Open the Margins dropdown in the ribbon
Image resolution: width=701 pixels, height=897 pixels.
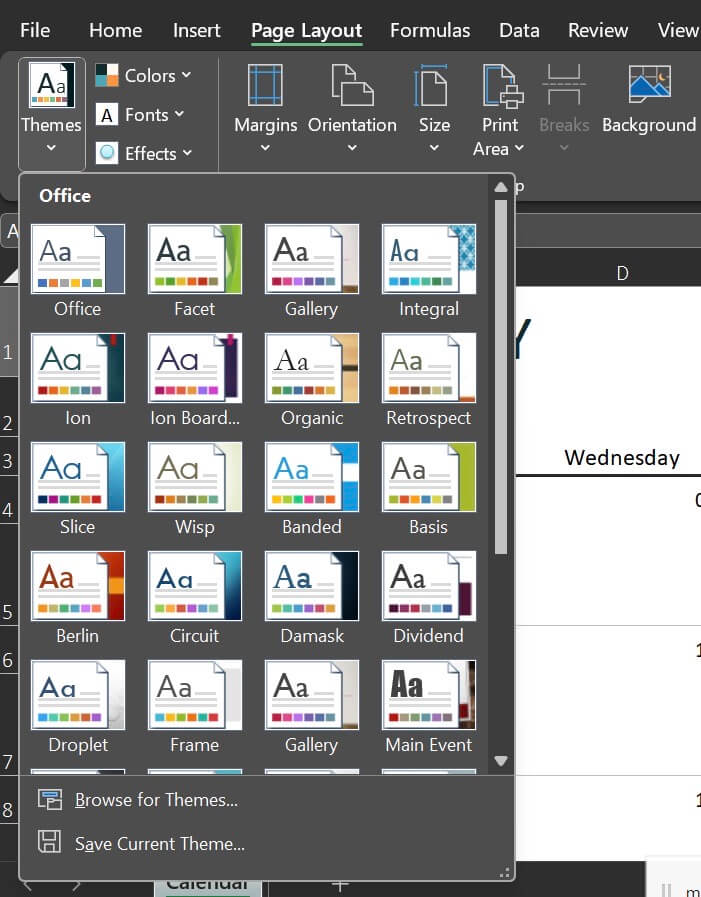click(265, 108)
